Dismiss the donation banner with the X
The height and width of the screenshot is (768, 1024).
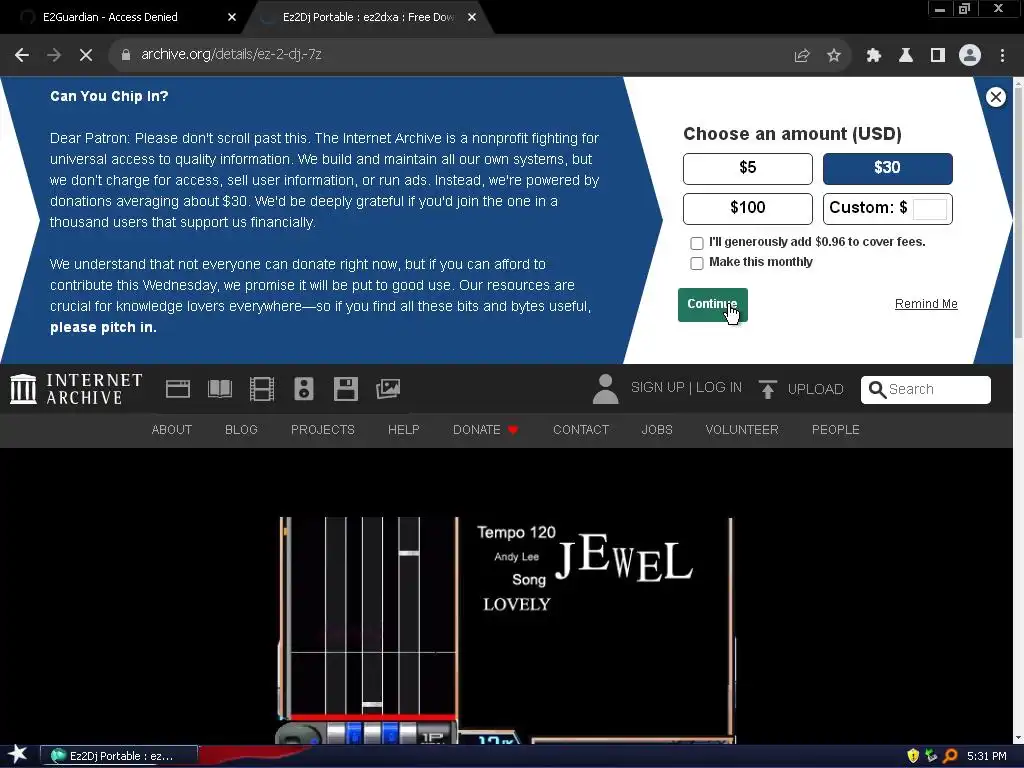pyautogui.click(x=995, y=97)
